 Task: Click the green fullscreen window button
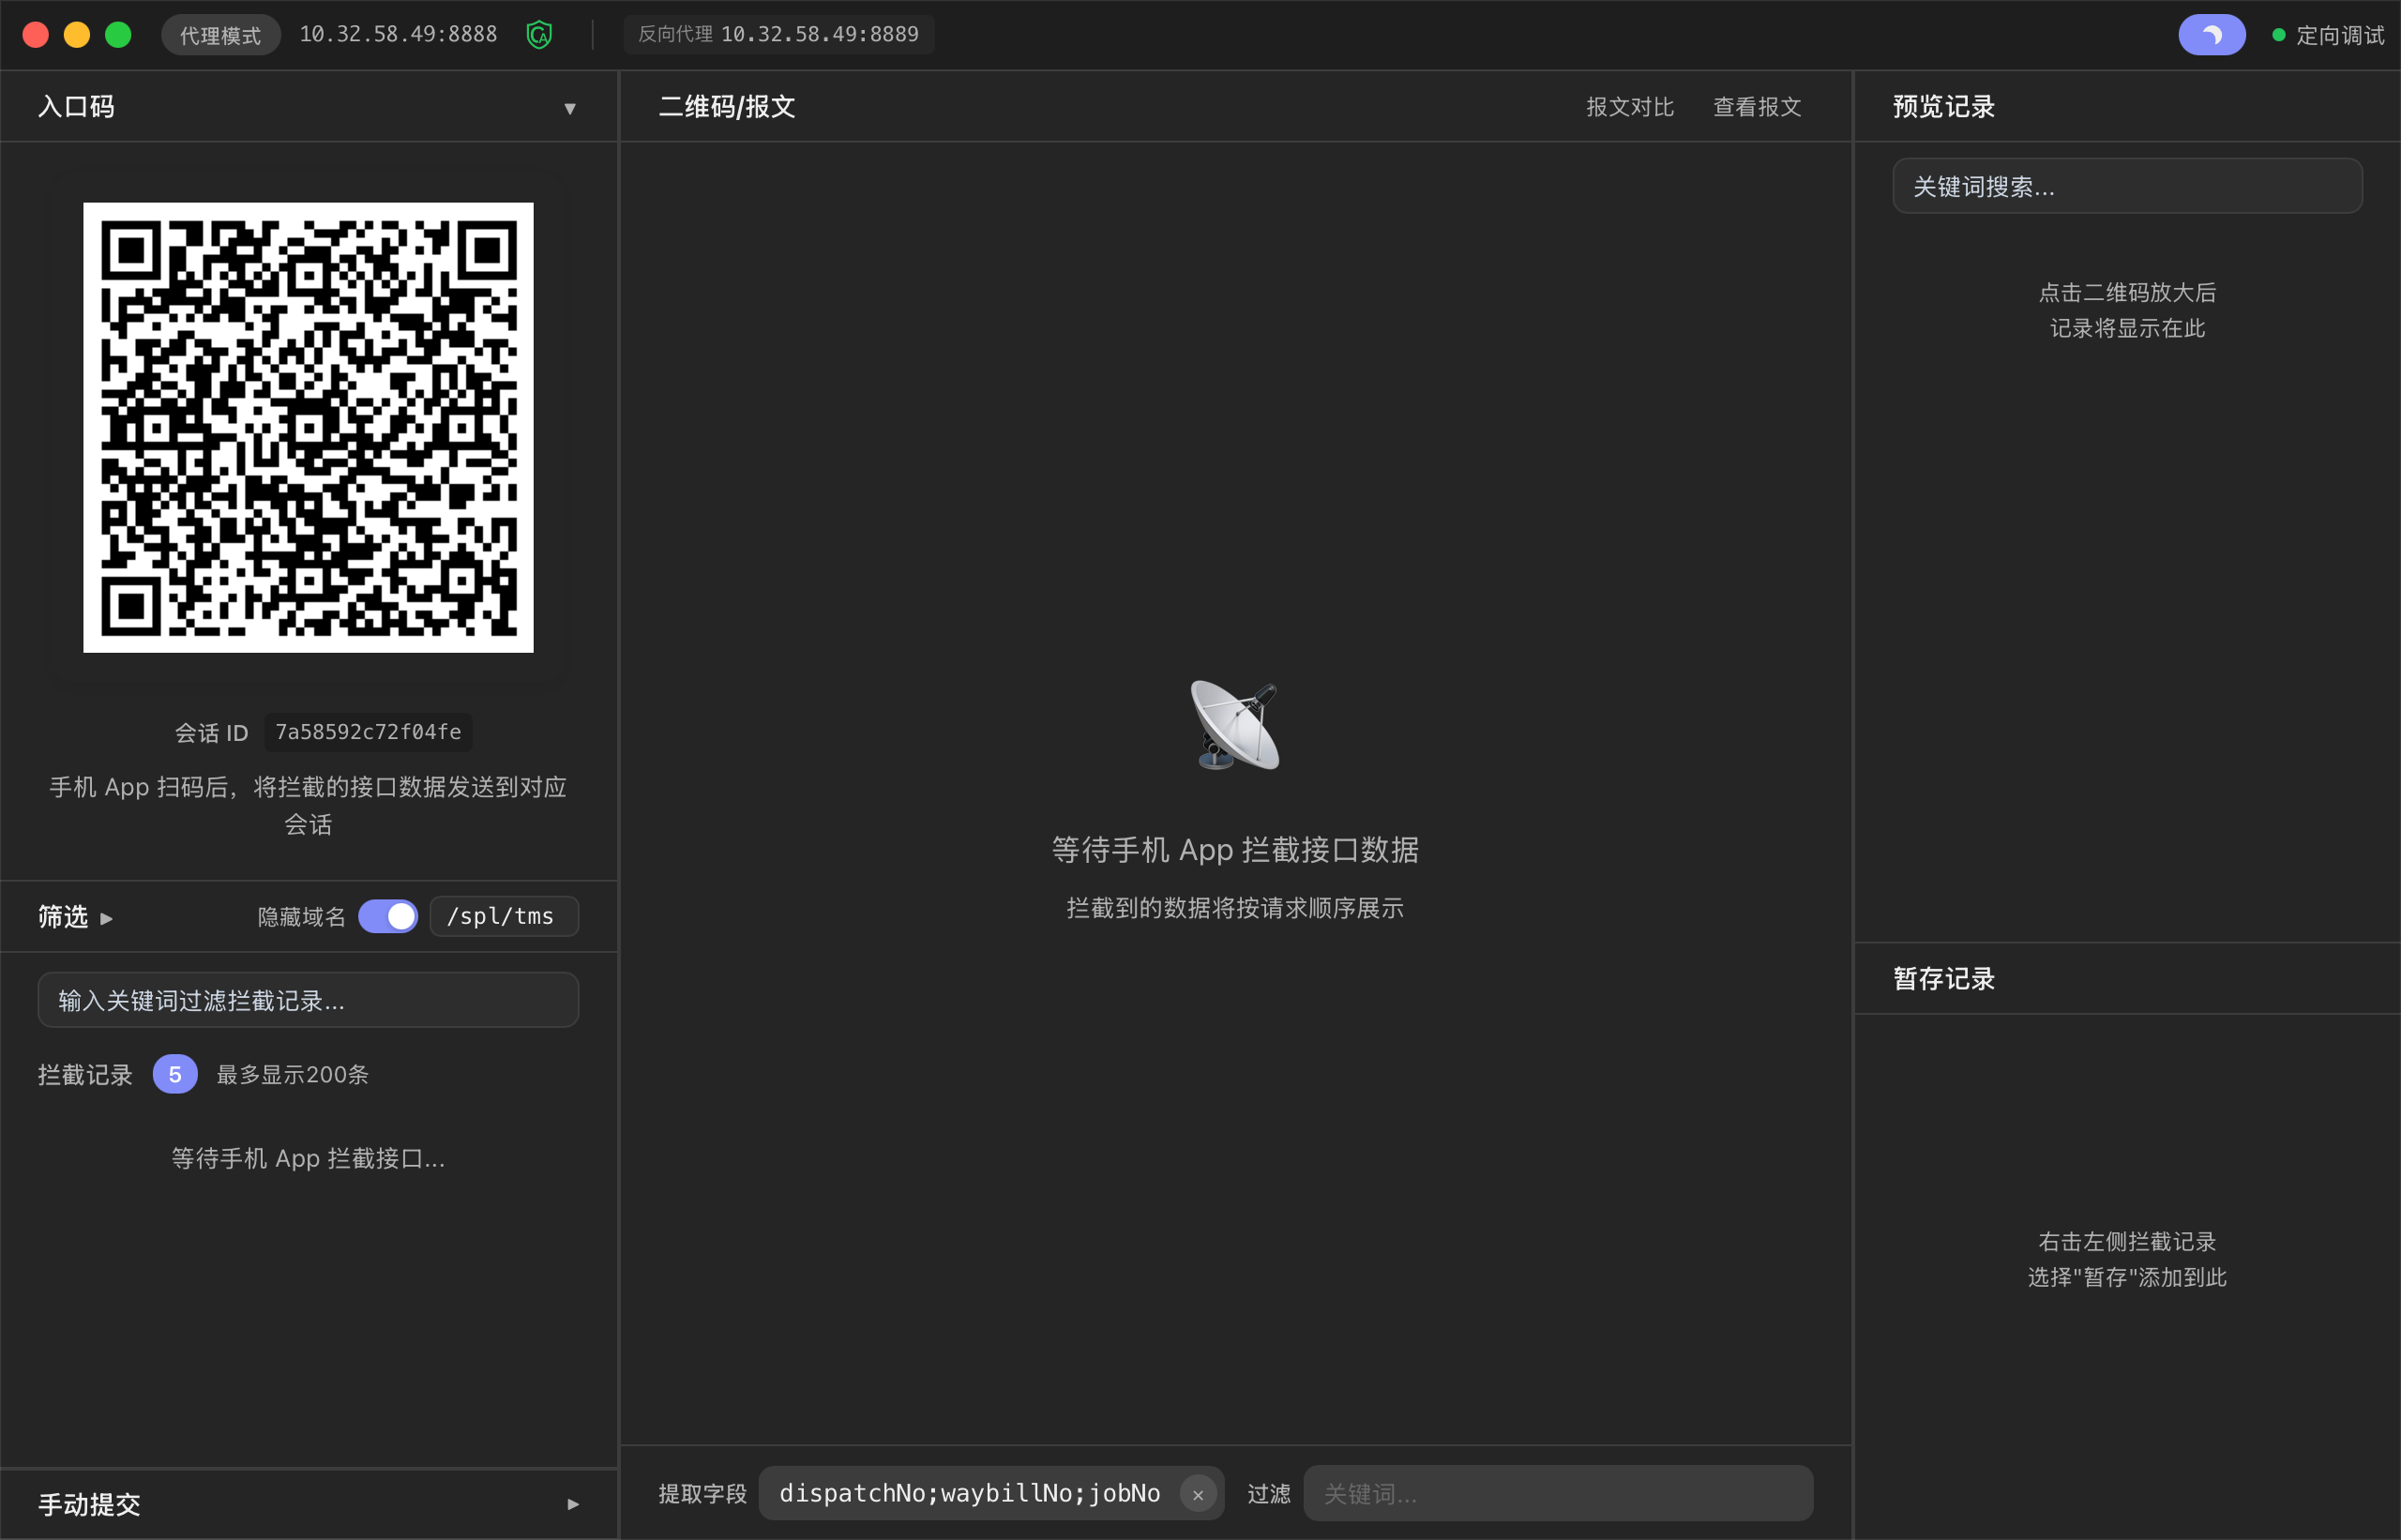coord(118,35)
